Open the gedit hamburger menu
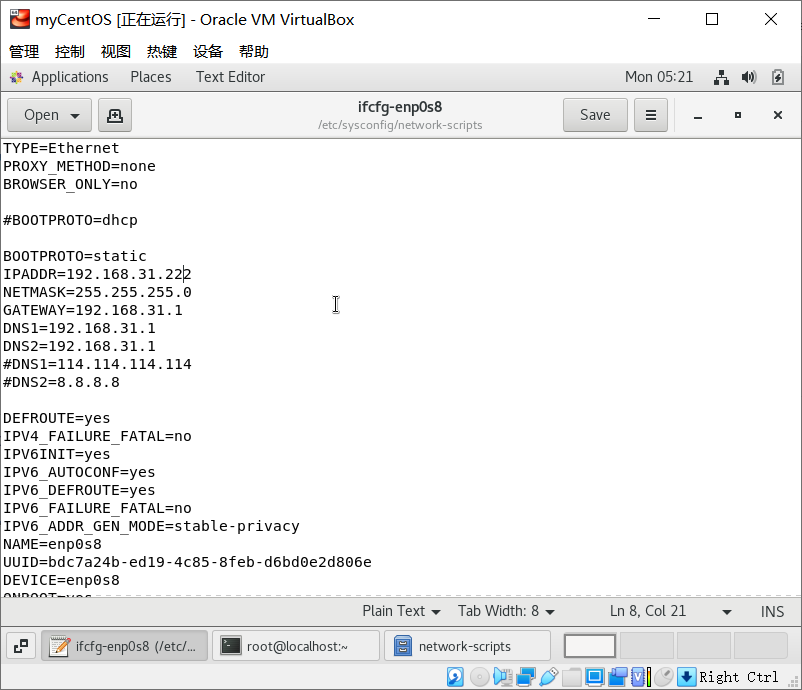This screenshot has height=690, width=802. [x=650, y=115]
